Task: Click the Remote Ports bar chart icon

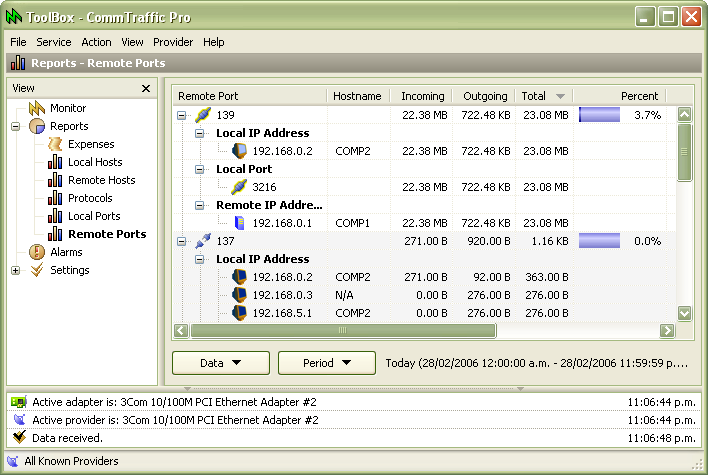Action: (x=55, y=234)
